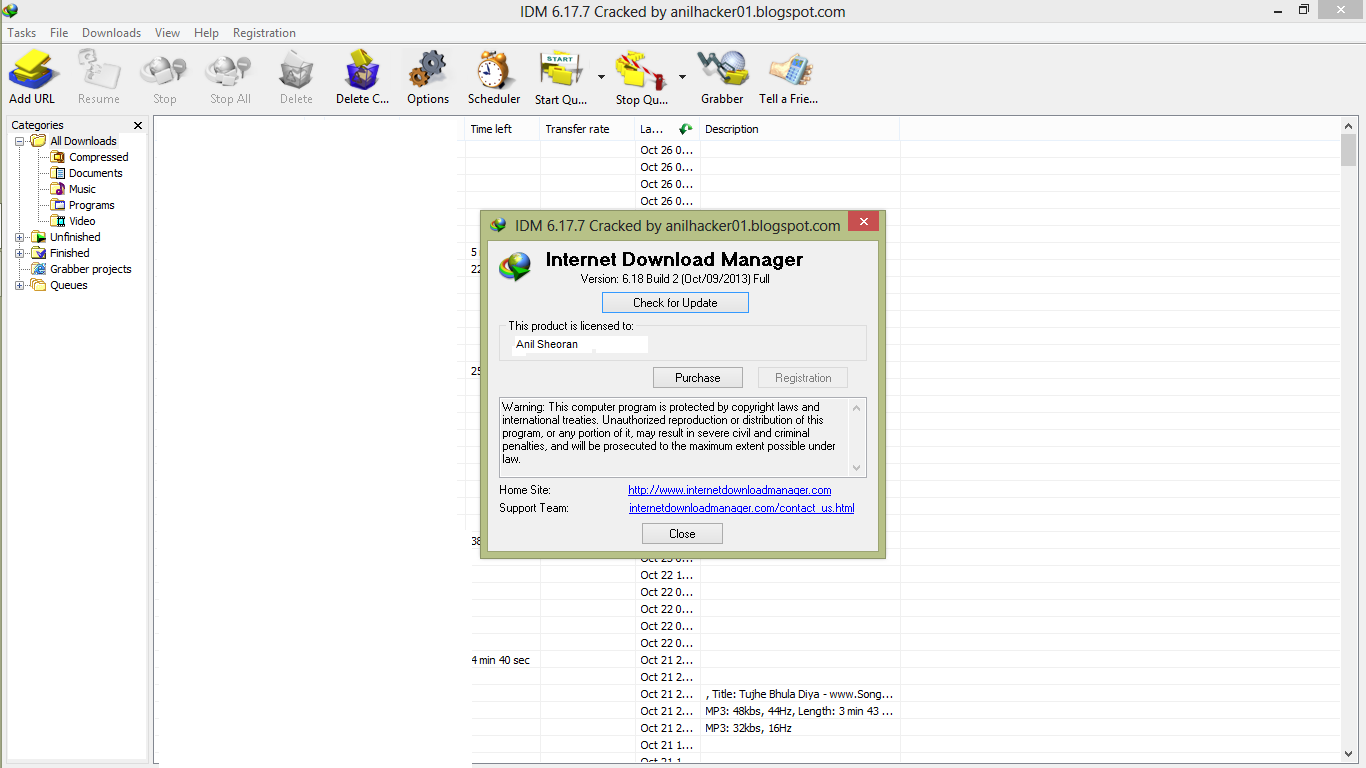Select the Unfinished category
Image resolution: width=1366 pixels, height=768 pixels.
[75, 237]
